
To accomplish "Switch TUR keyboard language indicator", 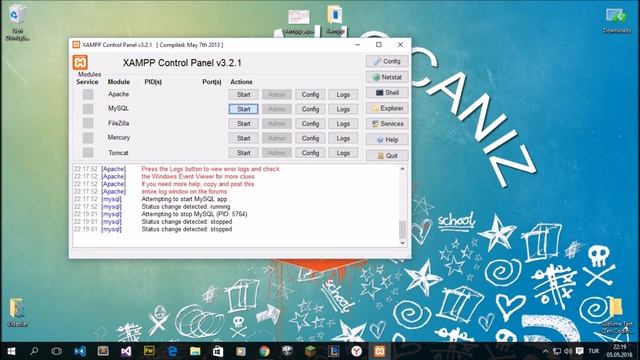I will pyautogui.click(x=594, y=351).
